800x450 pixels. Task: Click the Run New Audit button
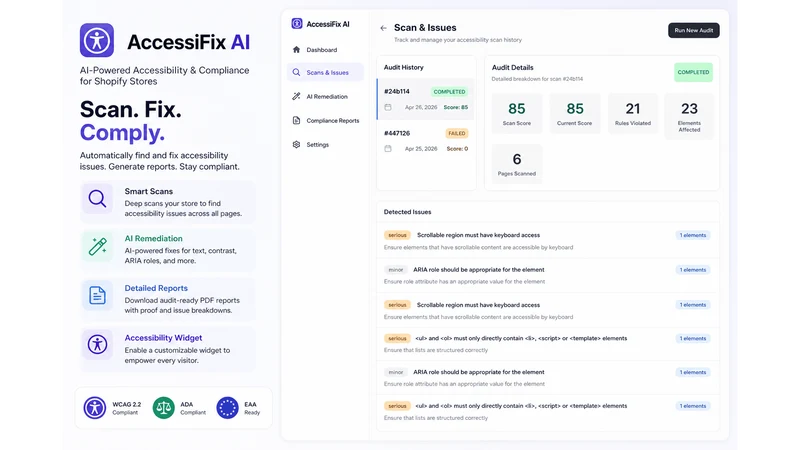(693, 30)
